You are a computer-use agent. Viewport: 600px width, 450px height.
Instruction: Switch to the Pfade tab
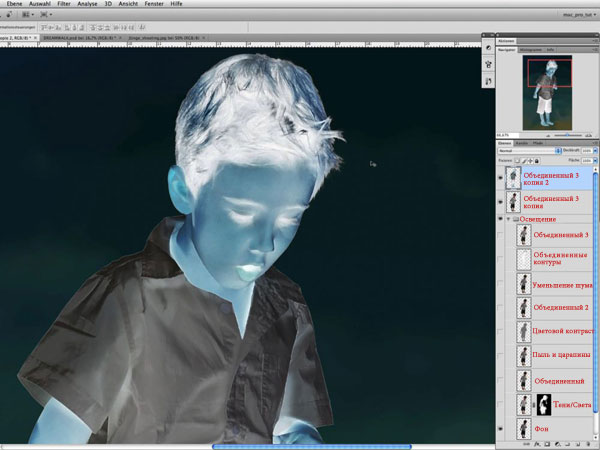click(x=538, y=143)
